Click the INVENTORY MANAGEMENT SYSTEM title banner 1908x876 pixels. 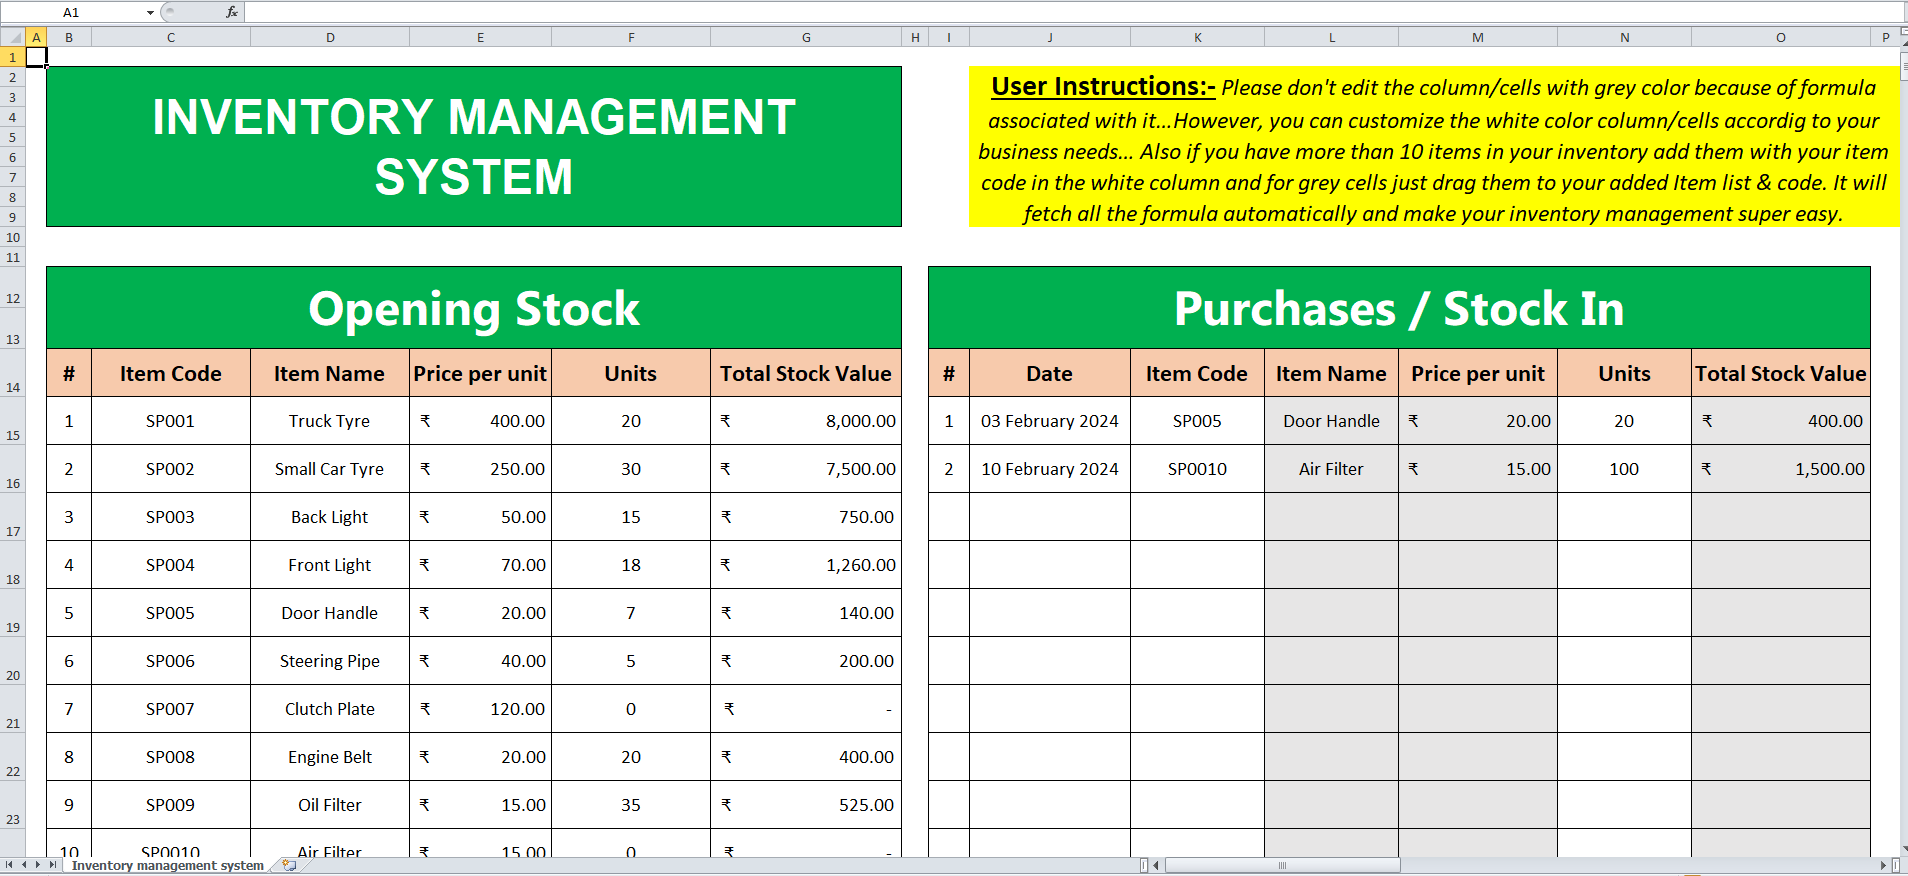pos(474,146)
